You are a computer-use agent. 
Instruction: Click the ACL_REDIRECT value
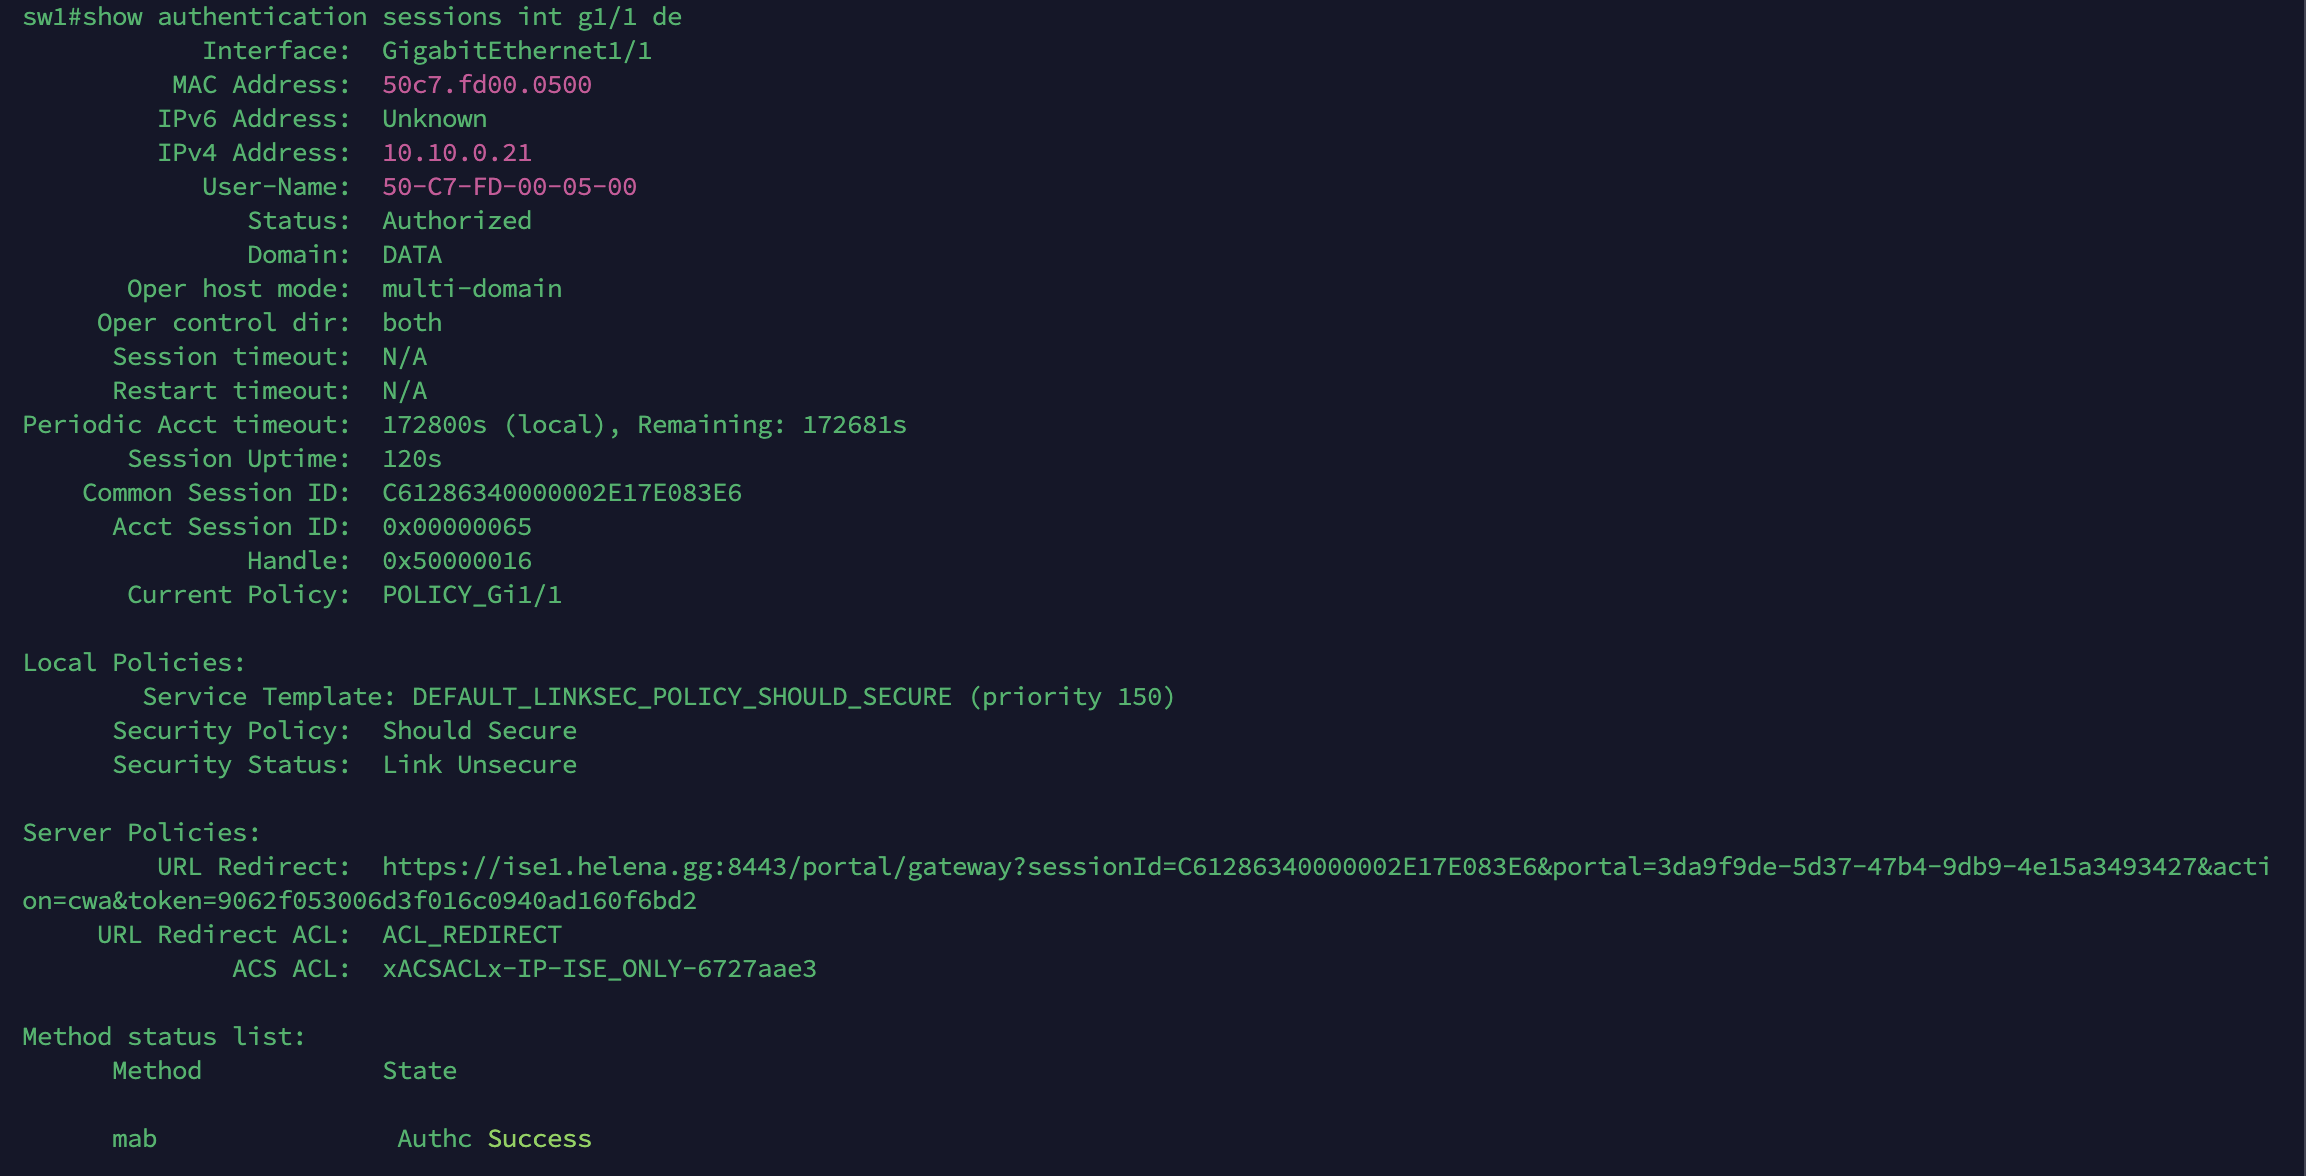472,935
